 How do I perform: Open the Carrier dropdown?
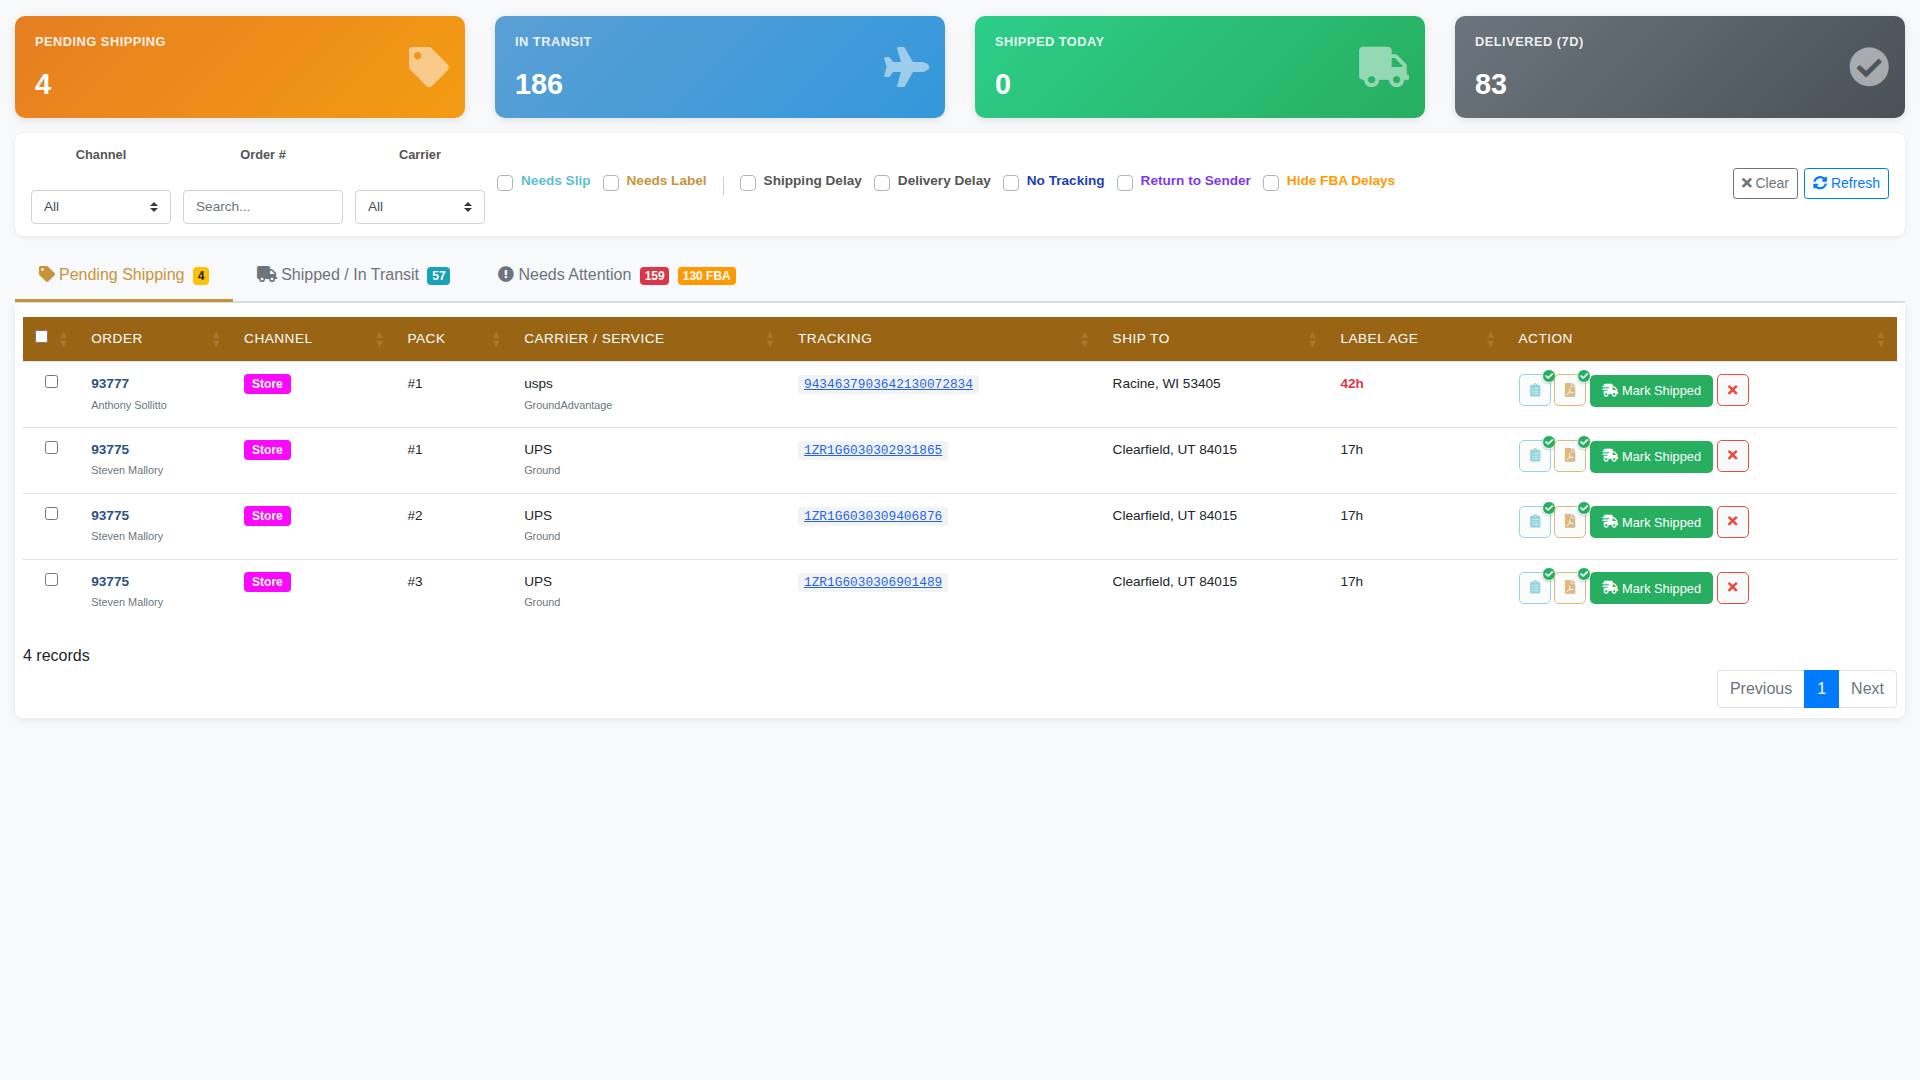click(x=419, y=206)
